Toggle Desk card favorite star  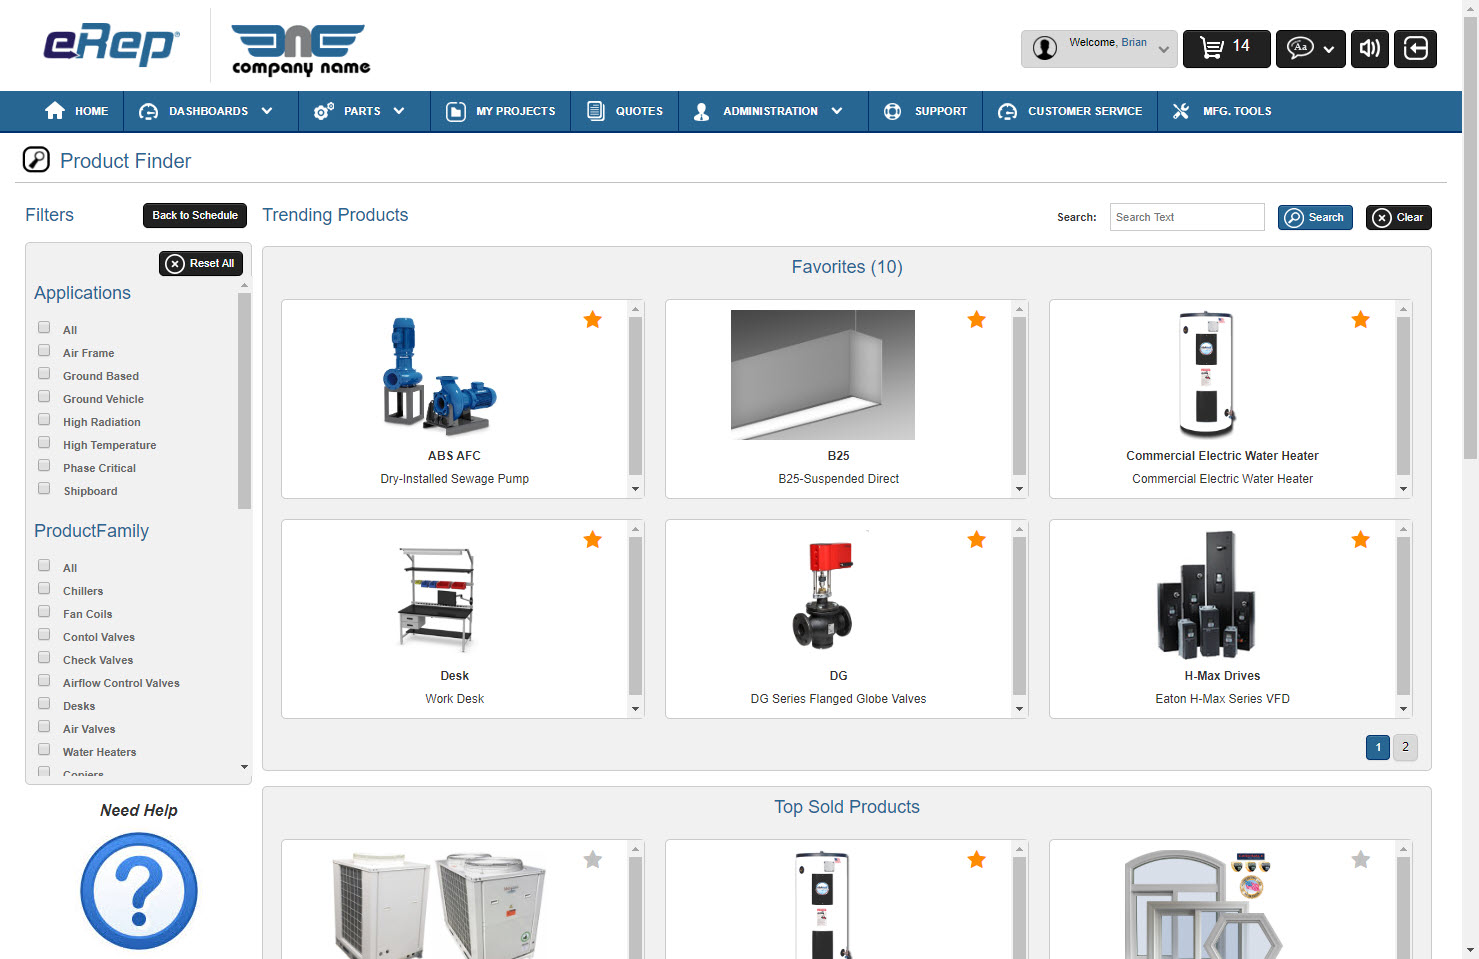click(593, 540)
